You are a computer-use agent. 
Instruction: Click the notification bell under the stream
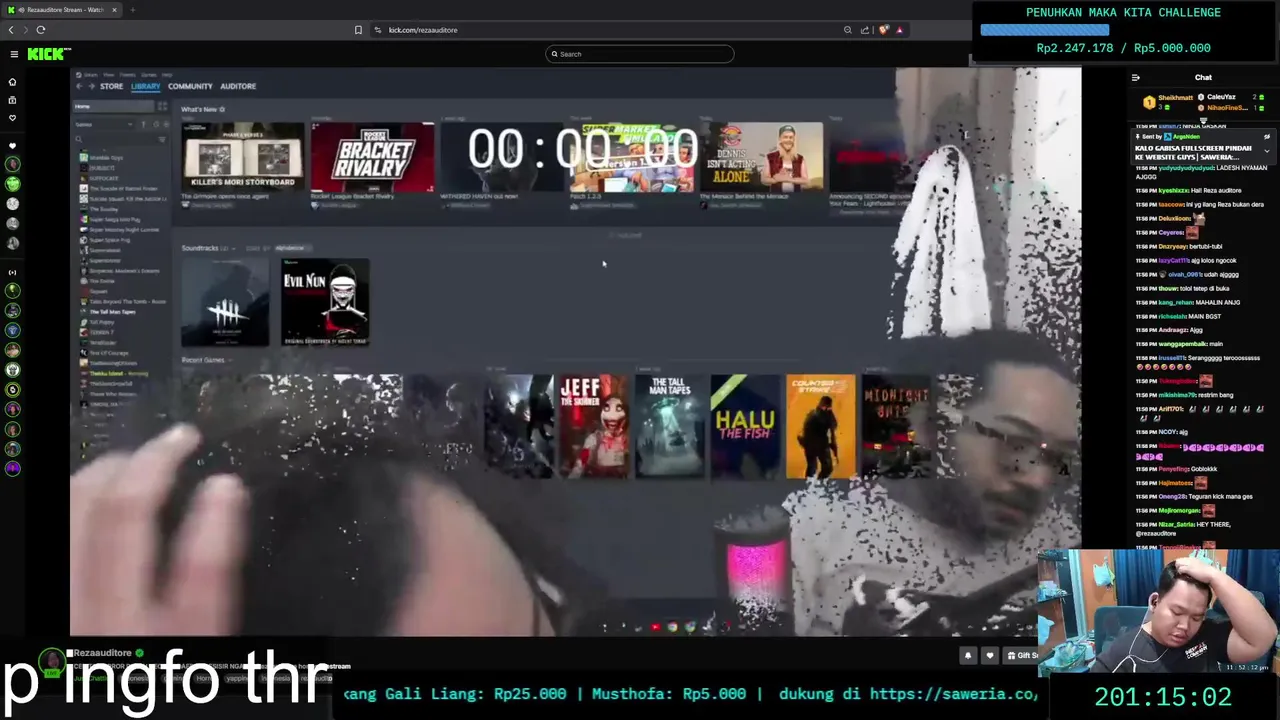coord(967,655)
